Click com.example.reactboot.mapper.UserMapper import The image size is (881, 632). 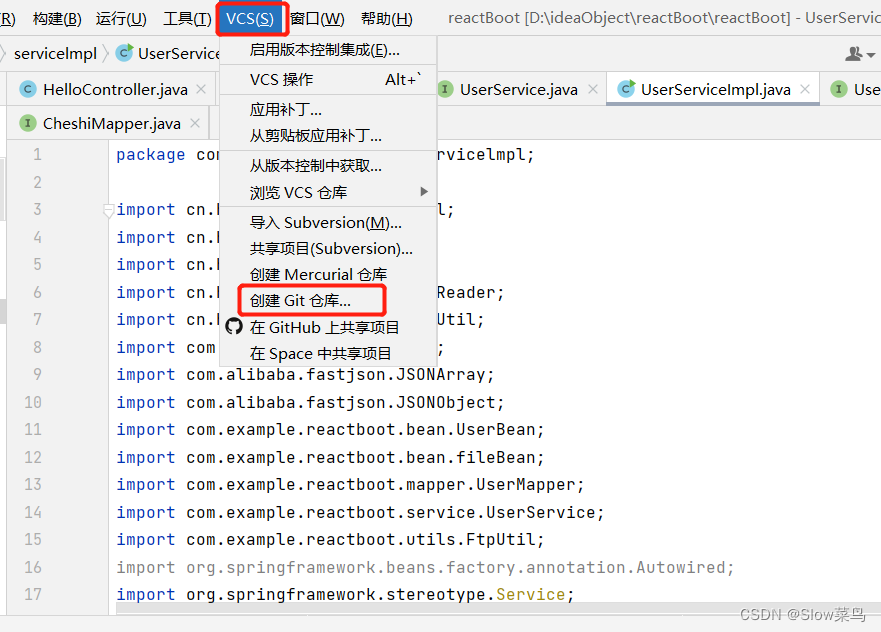coord(385,485)
